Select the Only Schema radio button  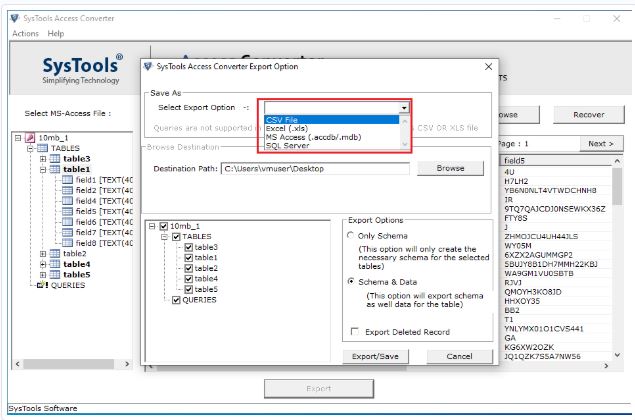(351, 235)
